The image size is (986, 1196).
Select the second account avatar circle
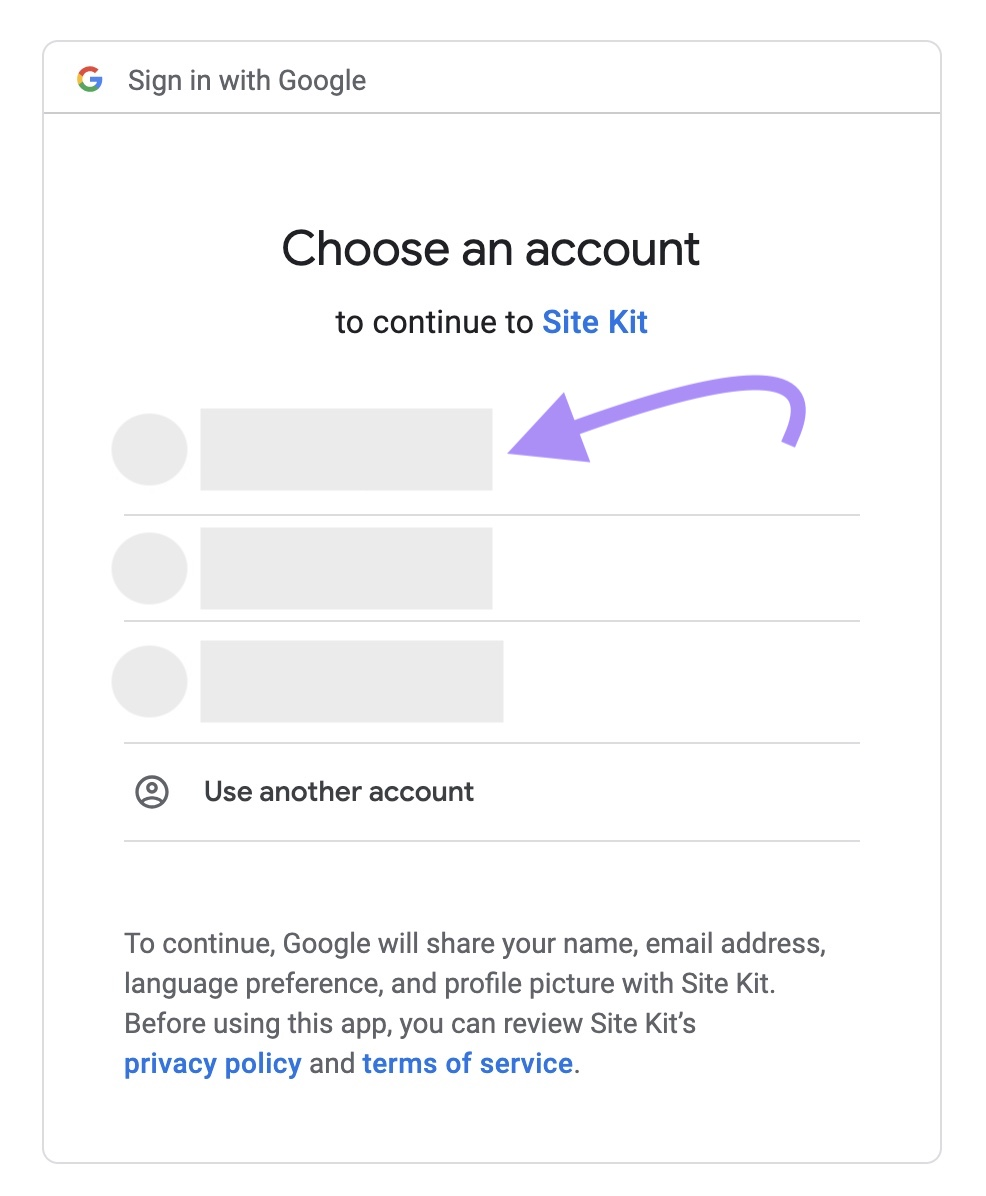point(150,568)
